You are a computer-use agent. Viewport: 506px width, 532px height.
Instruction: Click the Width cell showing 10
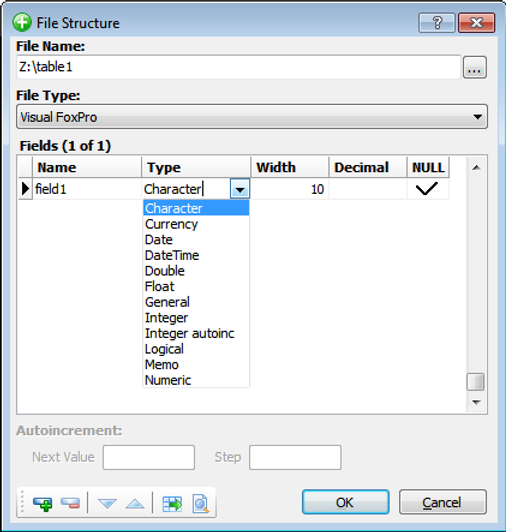click(289, 189)
